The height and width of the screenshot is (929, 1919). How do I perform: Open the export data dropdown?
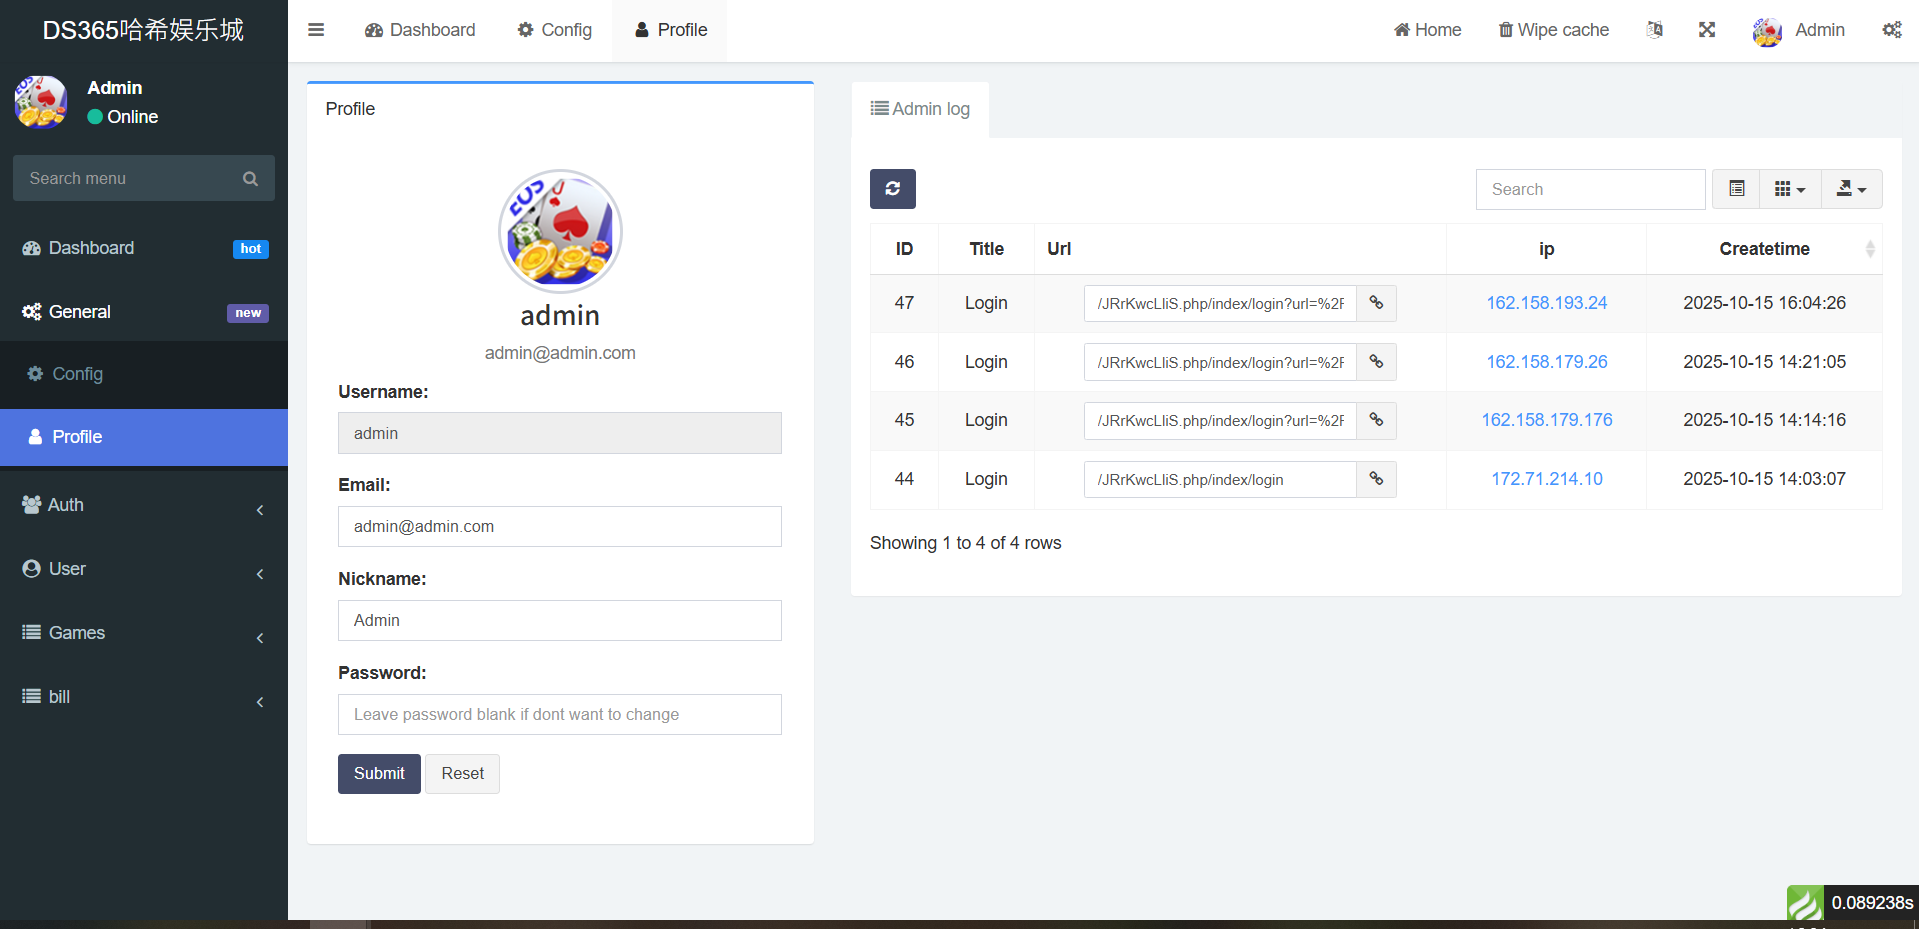pos(1851,189)
